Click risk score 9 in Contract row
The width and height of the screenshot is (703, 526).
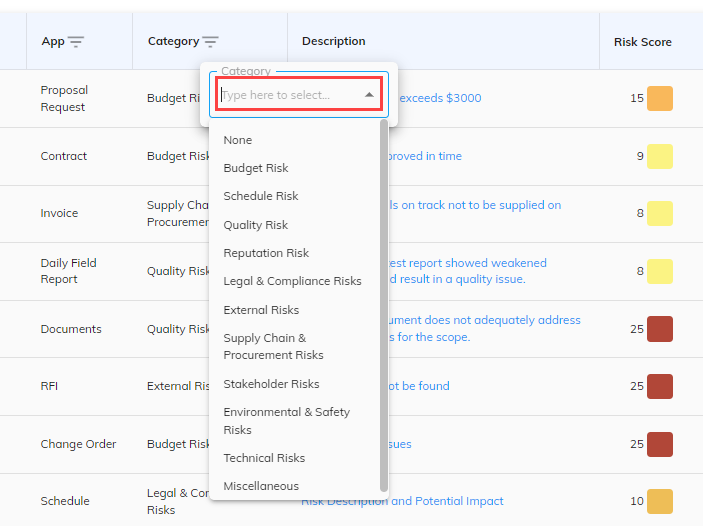tap(640, 156)
